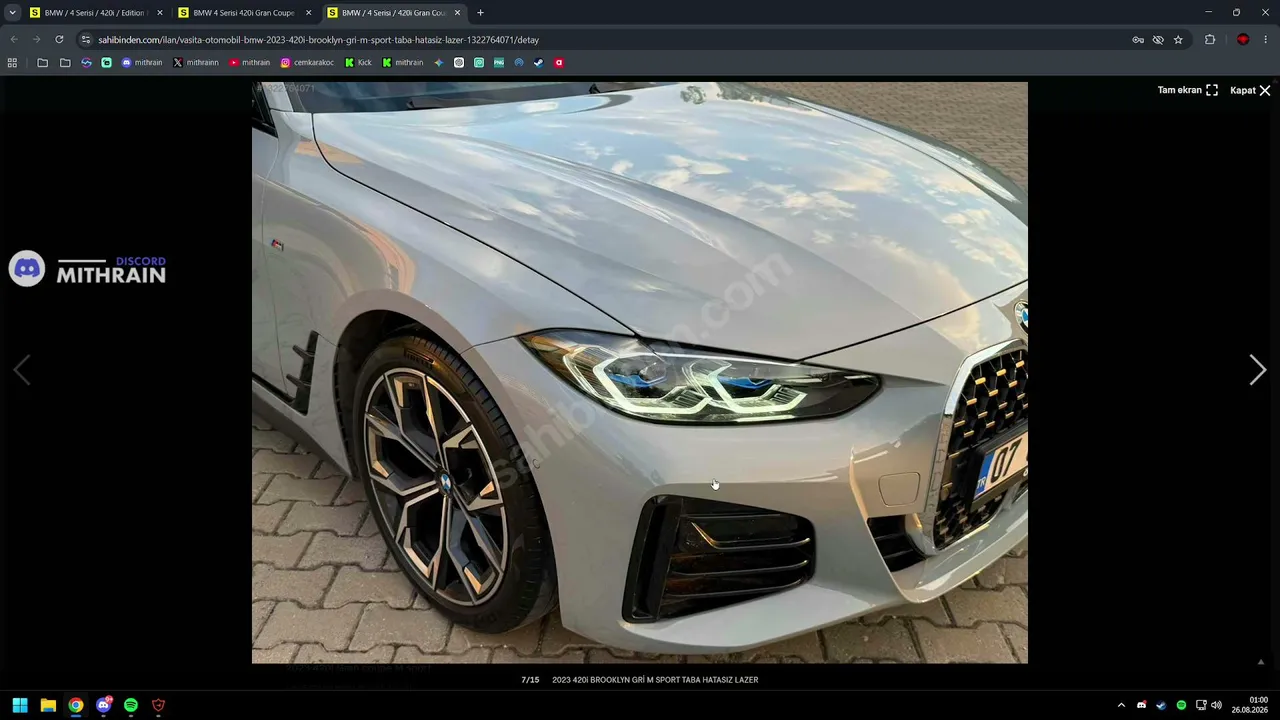Image resolution: width=1280 pixels, height=720 pixels.
Task: Click the sahibinden.com address bar URL
Action: tap(318, 40)
